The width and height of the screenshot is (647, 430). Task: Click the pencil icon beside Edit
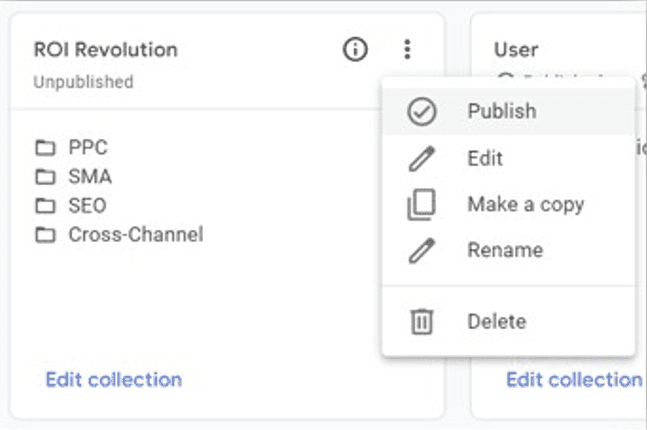pos(421,158)
